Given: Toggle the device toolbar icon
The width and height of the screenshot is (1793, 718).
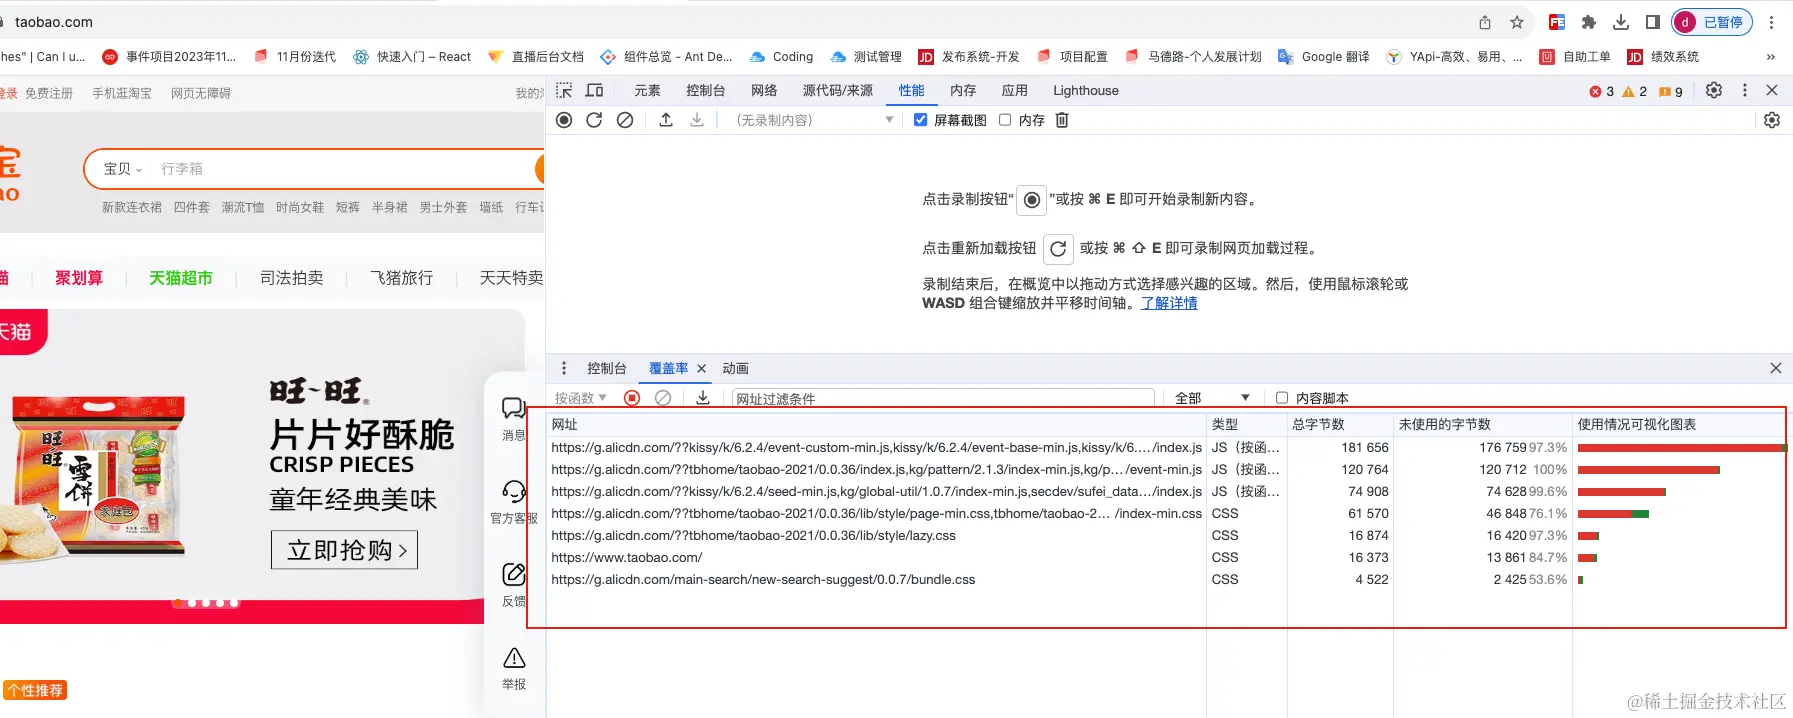Looking at the screenshot, I should tap(594, 90).
